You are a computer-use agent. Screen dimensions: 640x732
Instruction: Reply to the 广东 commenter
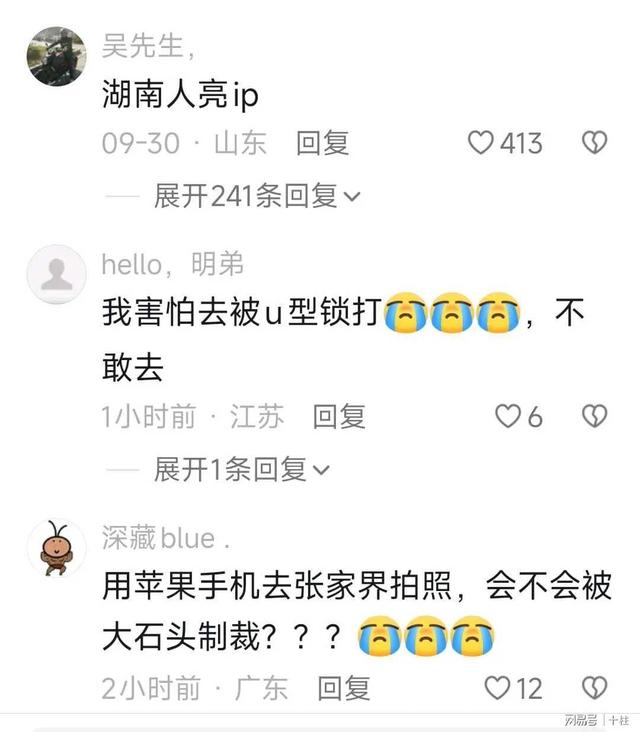point(344,688)
